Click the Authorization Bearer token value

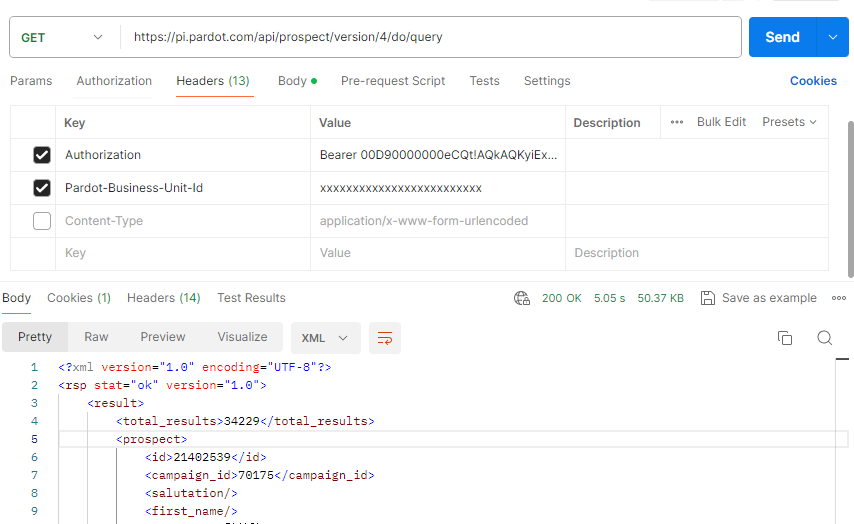[438, 155]
